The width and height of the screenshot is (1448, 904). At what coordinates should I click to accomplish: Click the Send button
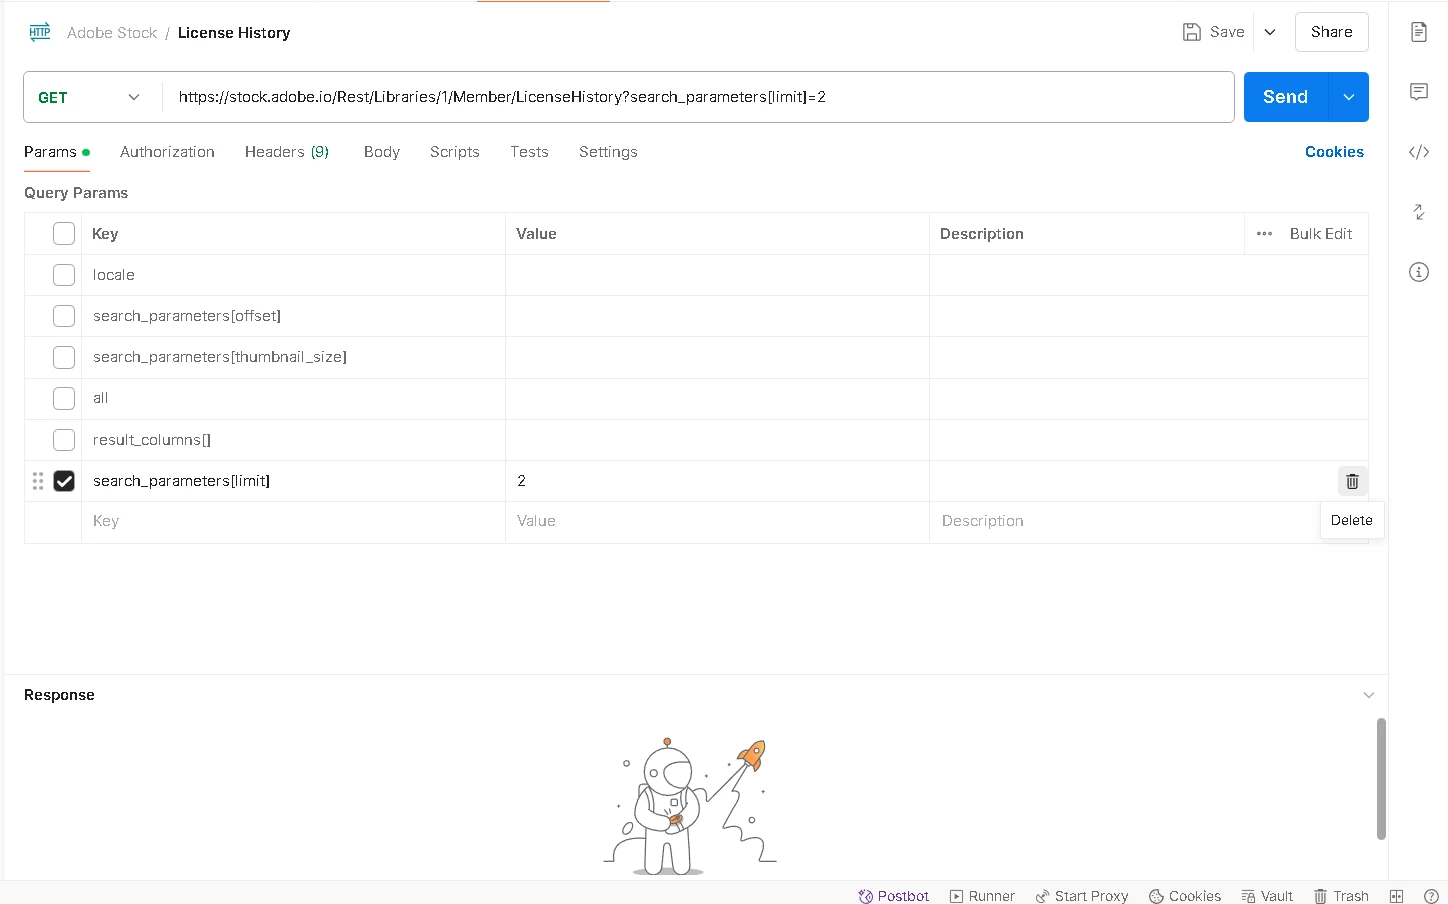point(1286,97)
